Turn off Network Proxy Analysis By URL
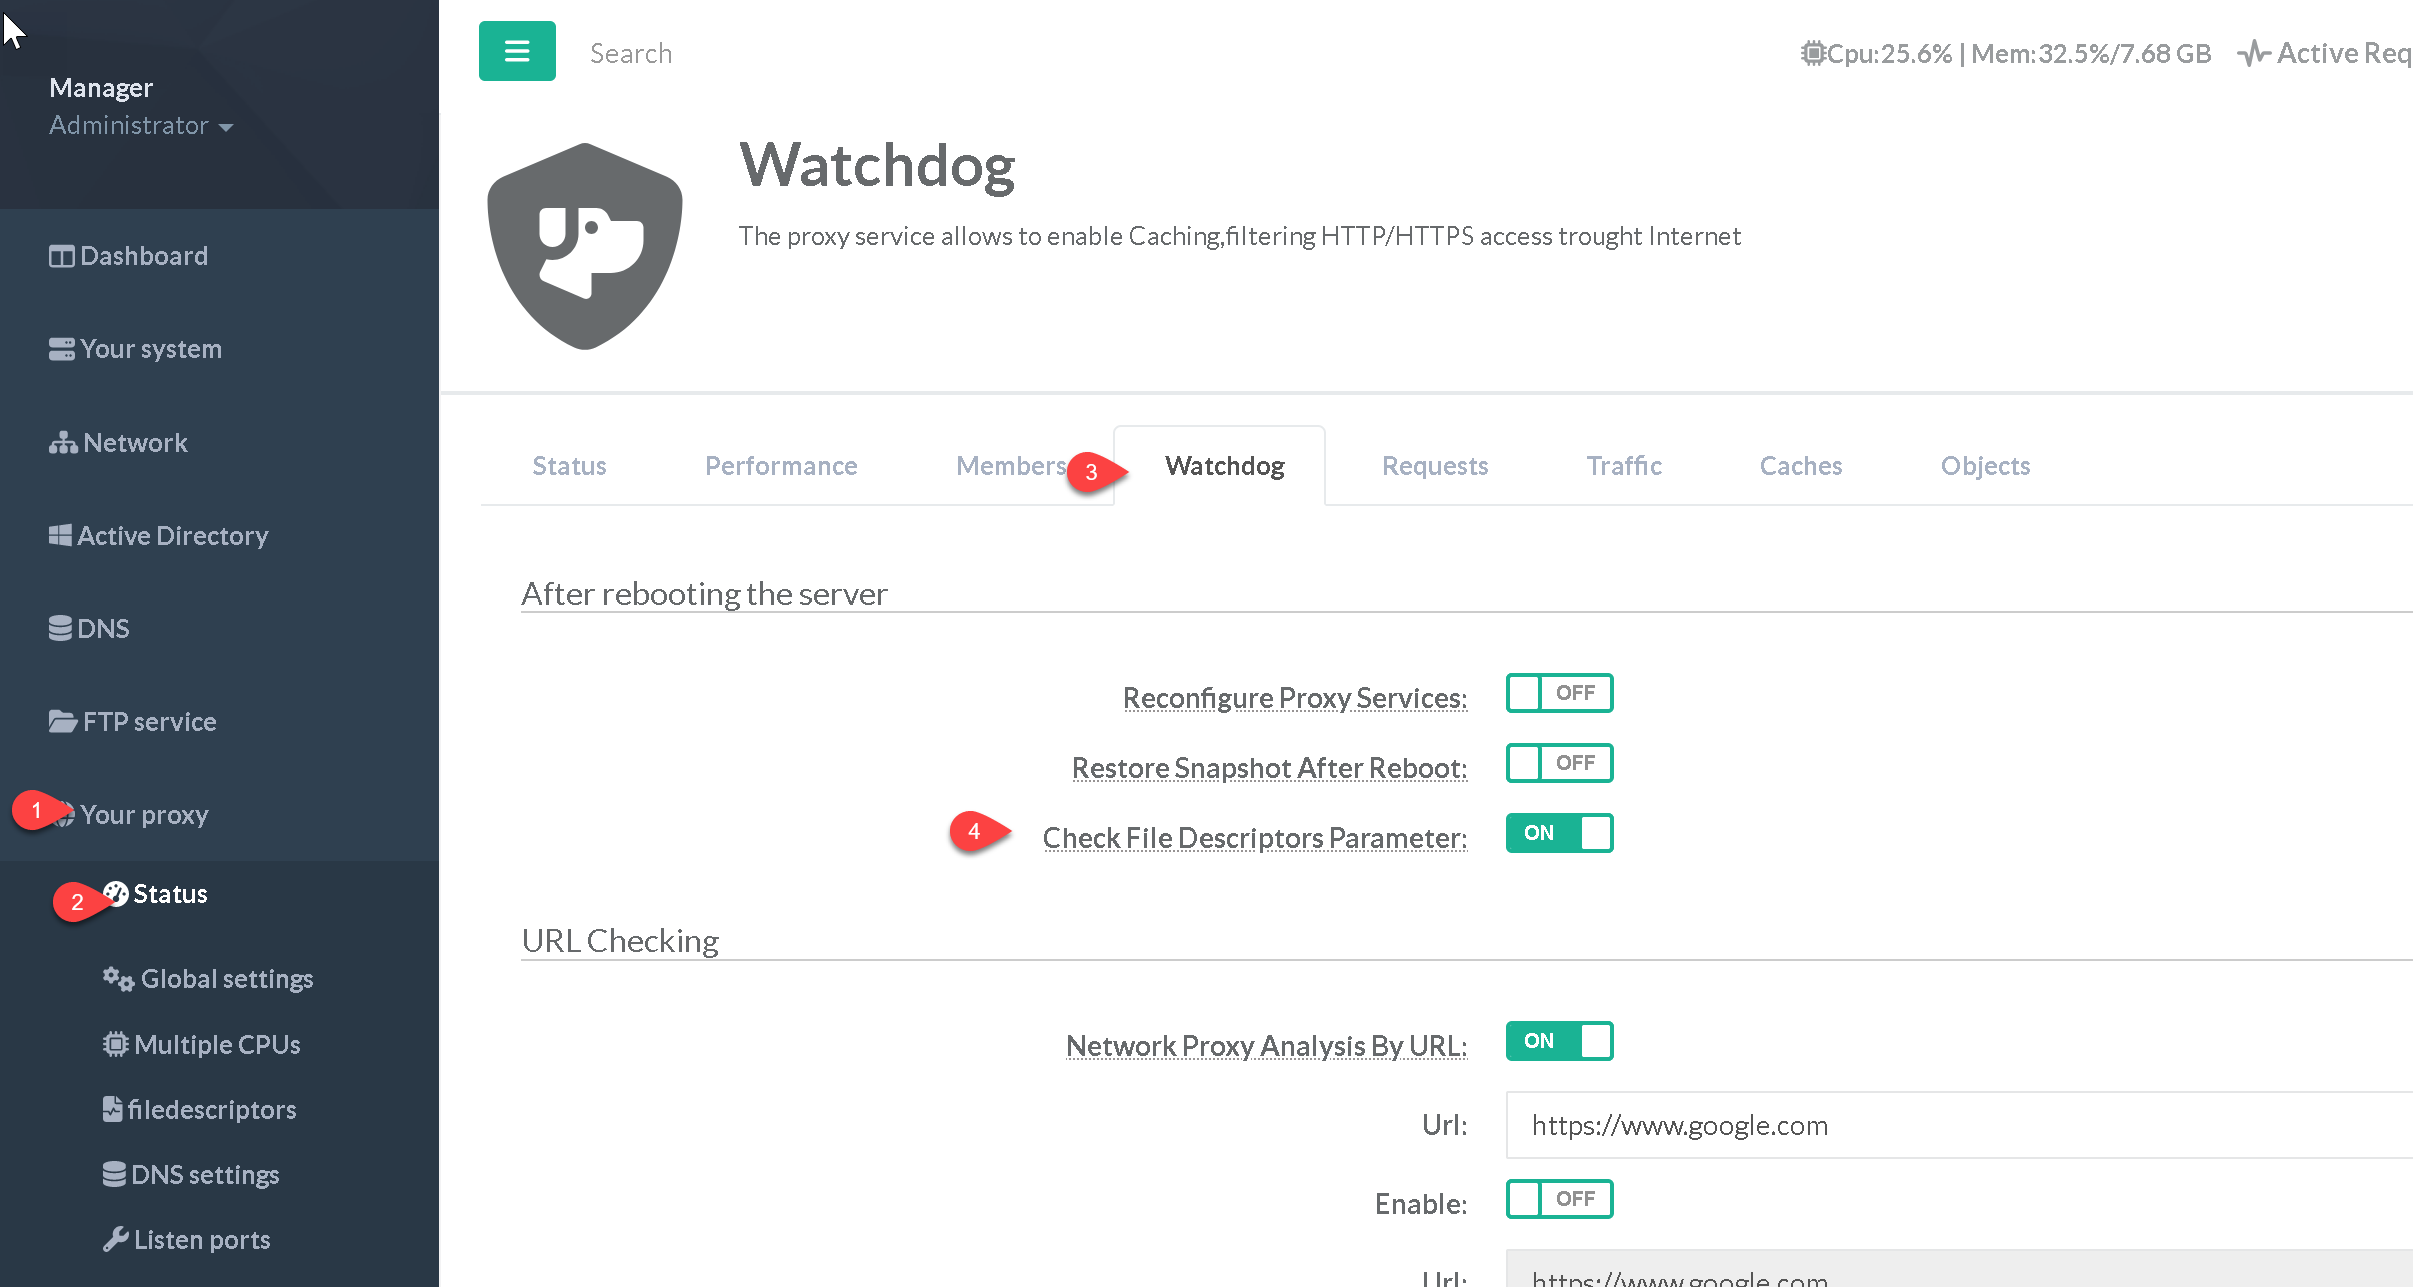Viewport: 2413px width, 1287px height. tap(1558, 1041)
